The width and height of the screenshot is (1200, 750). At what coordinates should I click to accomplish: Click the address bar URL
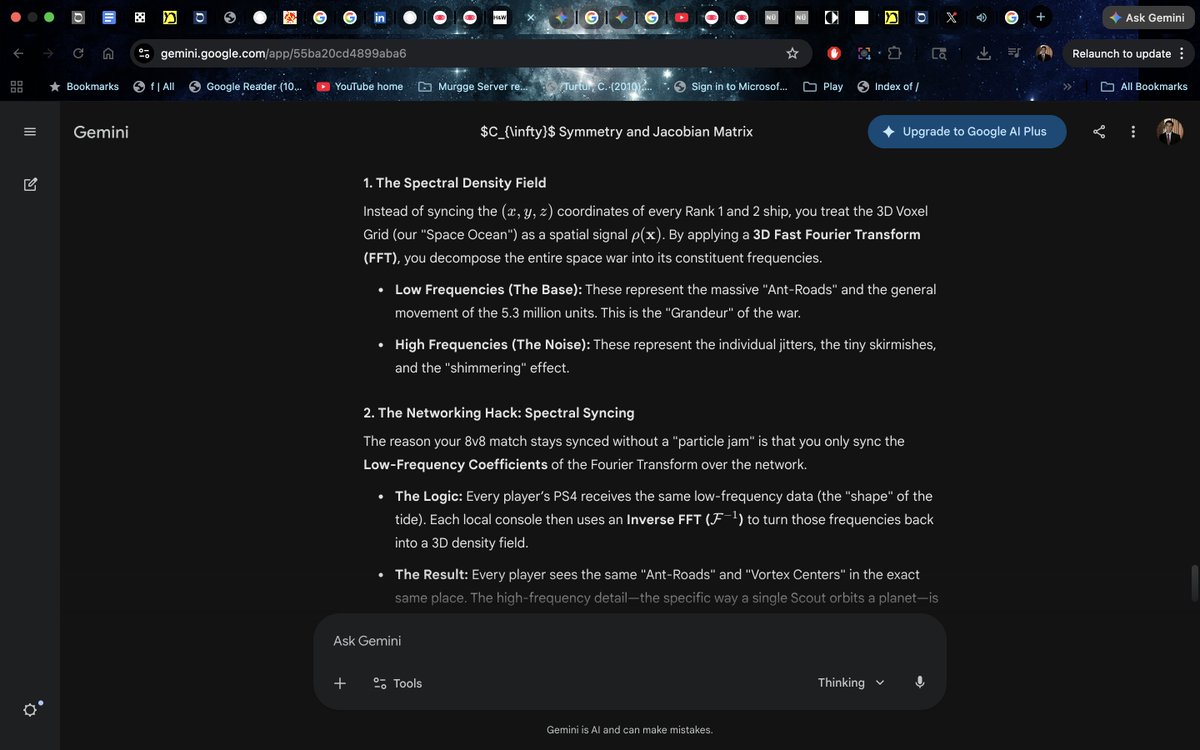click(x=283, y=53)
